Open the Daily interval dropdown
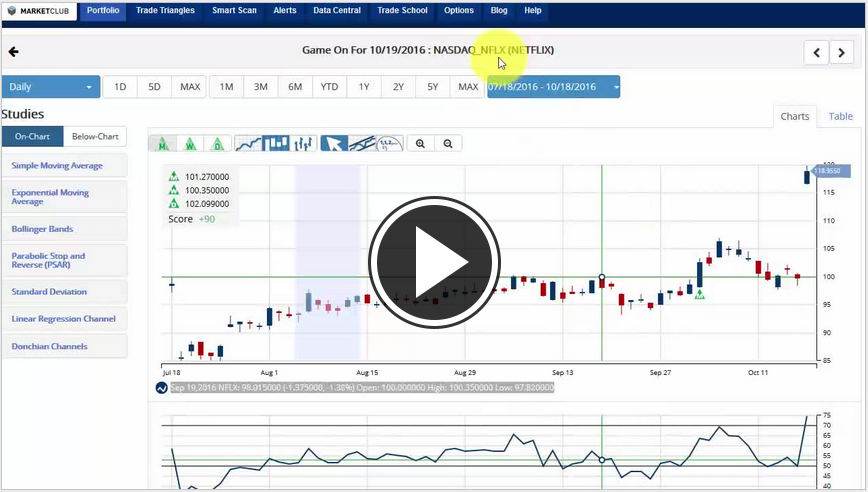This screenshot has width=868, height=492. click(51, 87)
